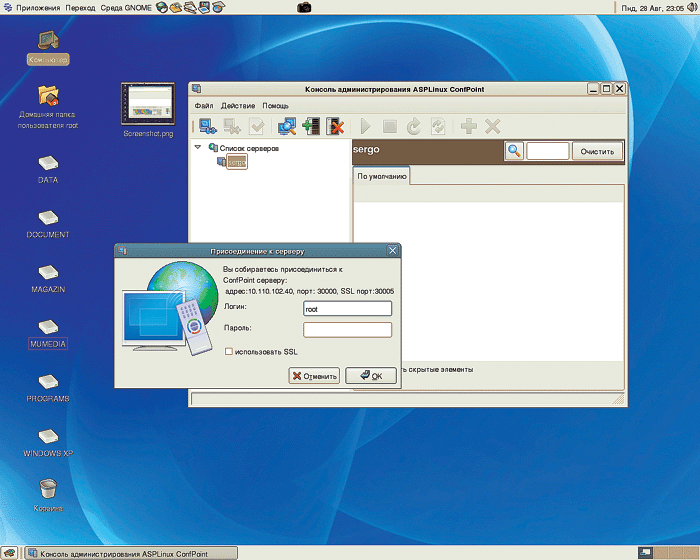
Task: Click the disconnect from server toolbar icon
Action: (232, 126)
